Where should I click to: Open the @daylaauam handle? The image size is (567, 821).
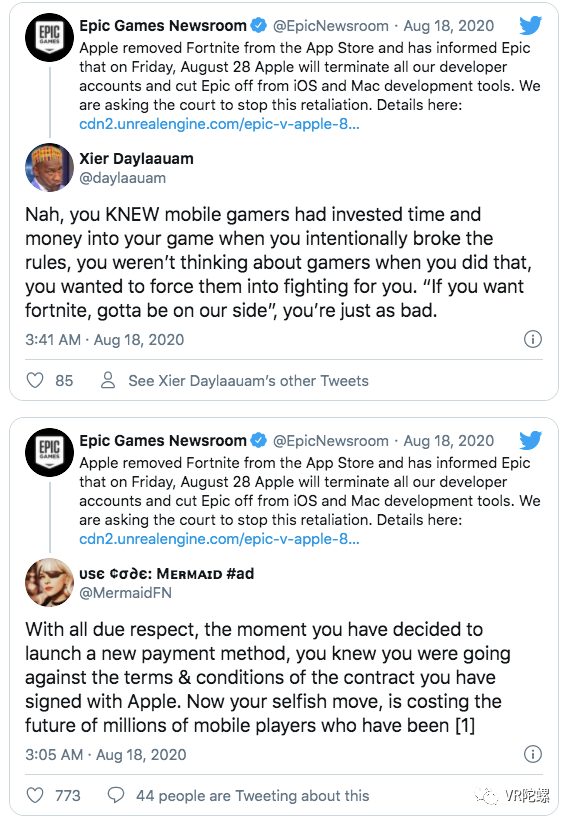click(x=123, y=178)
